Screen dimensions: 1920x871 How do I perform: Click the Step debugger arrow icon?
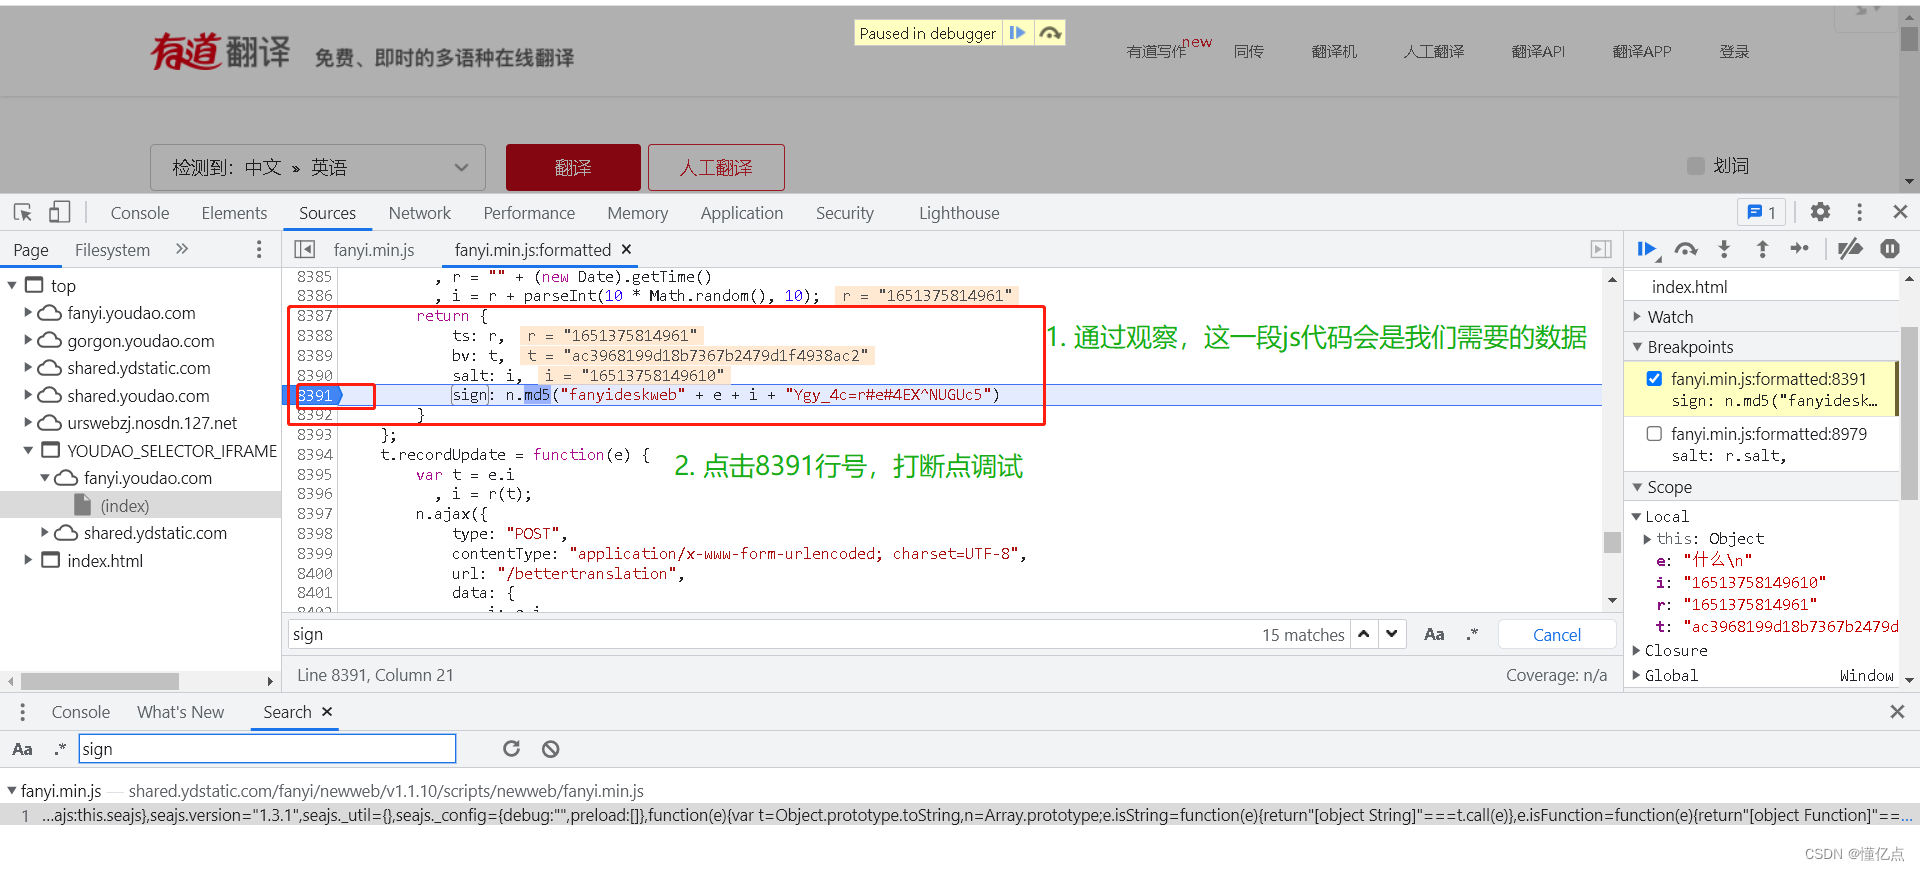pos(1800,249)
